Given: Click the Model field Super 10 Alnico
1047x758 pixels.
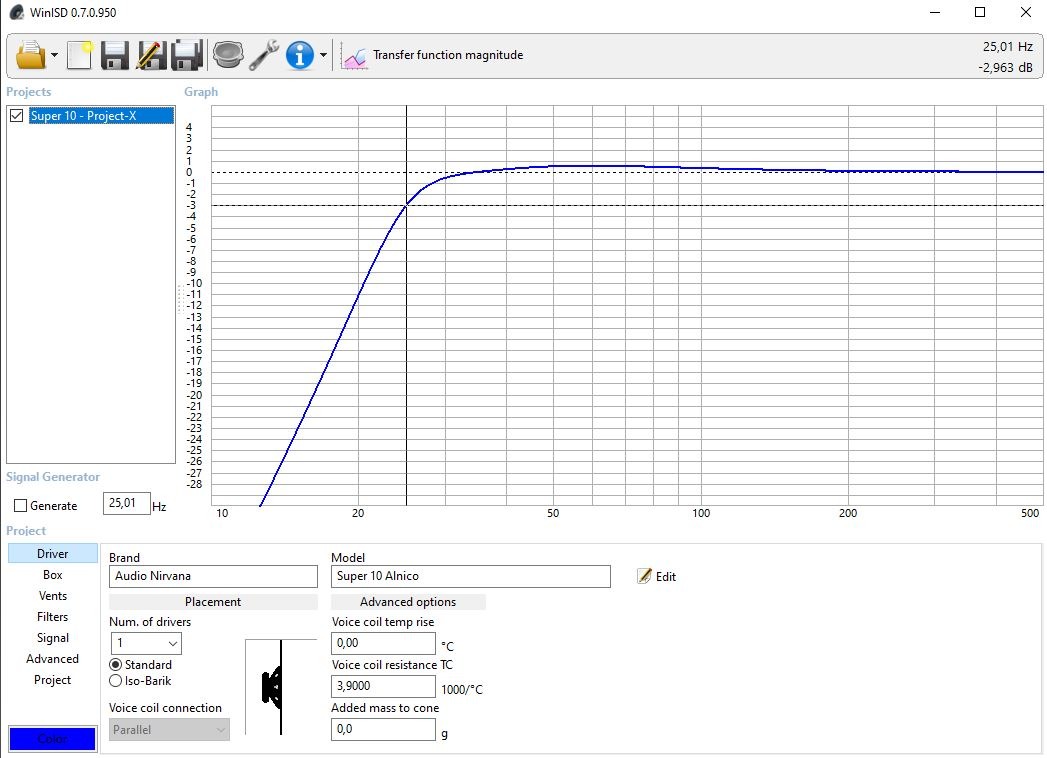Looking at the screenshot, I should pos(471,576).
